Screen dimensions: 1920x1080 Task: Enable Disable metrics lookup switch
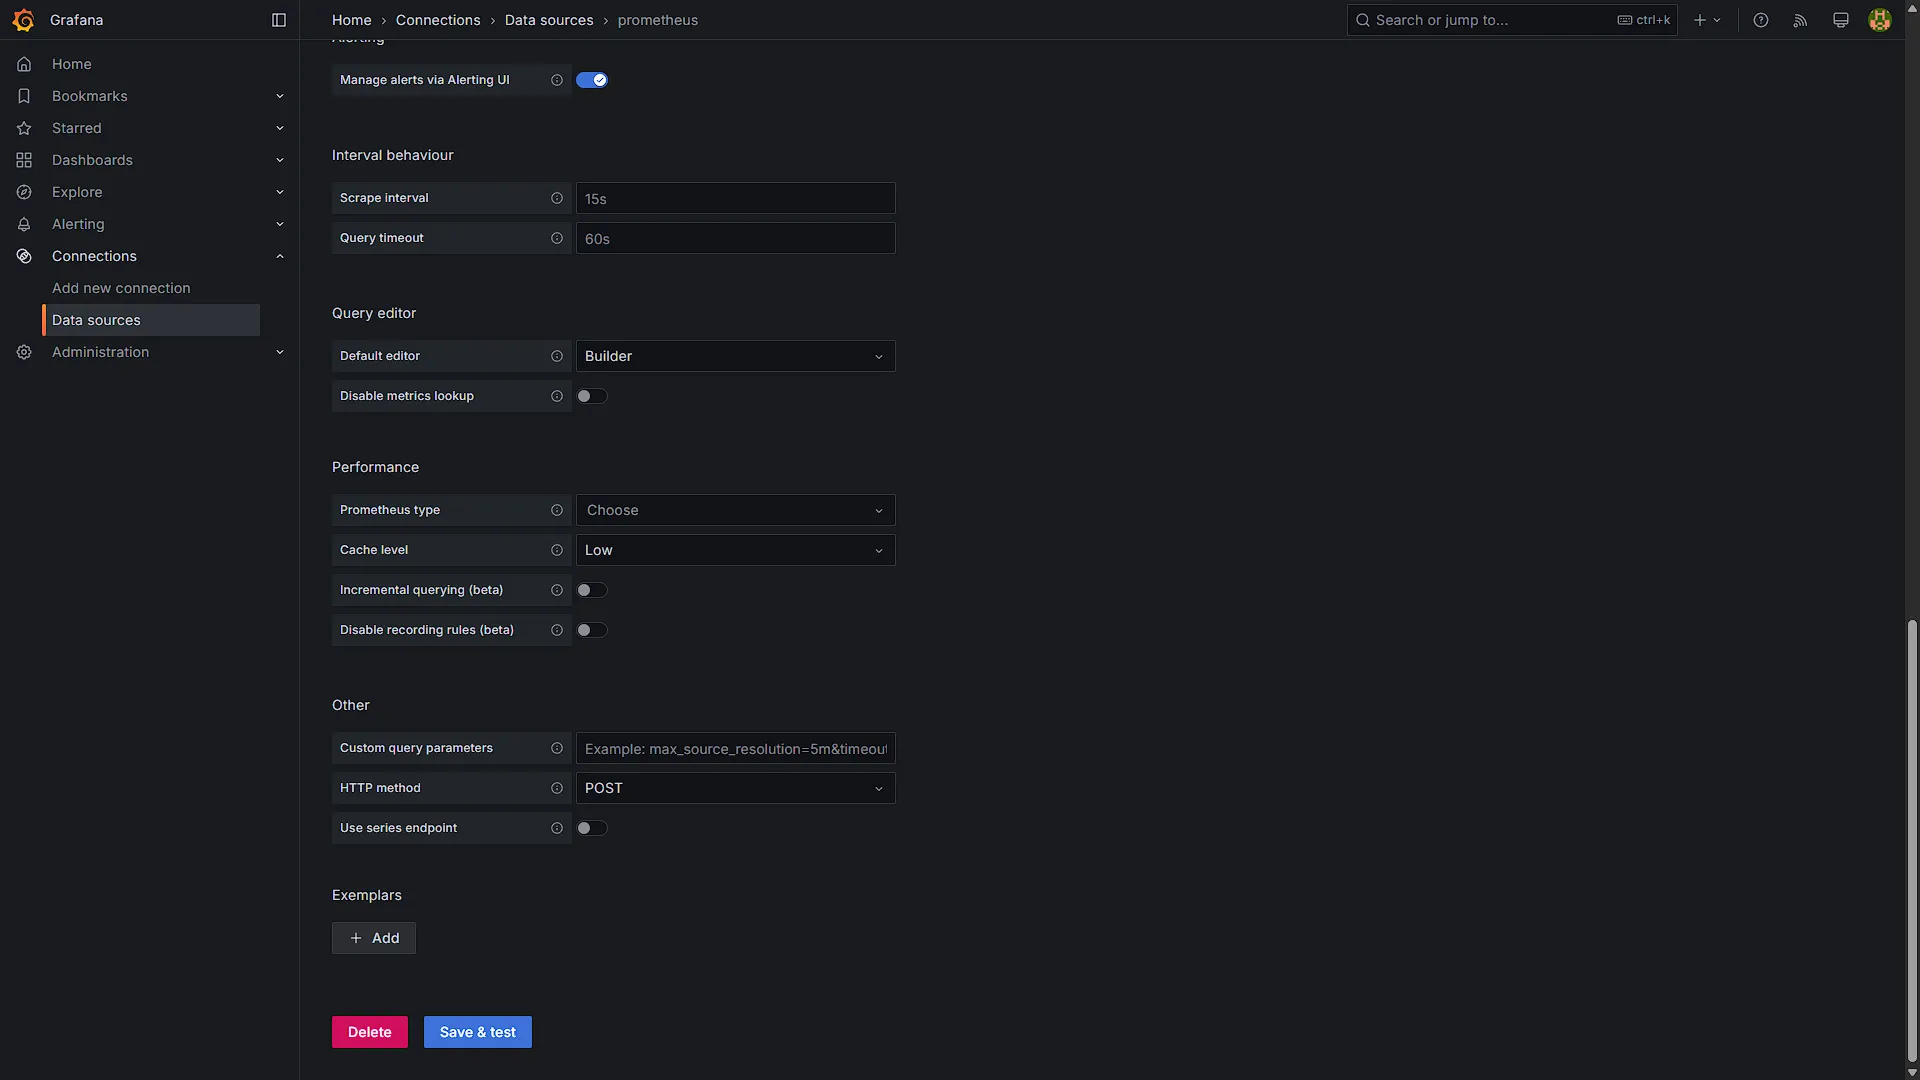pyautogui.click(x=592, y=396)
